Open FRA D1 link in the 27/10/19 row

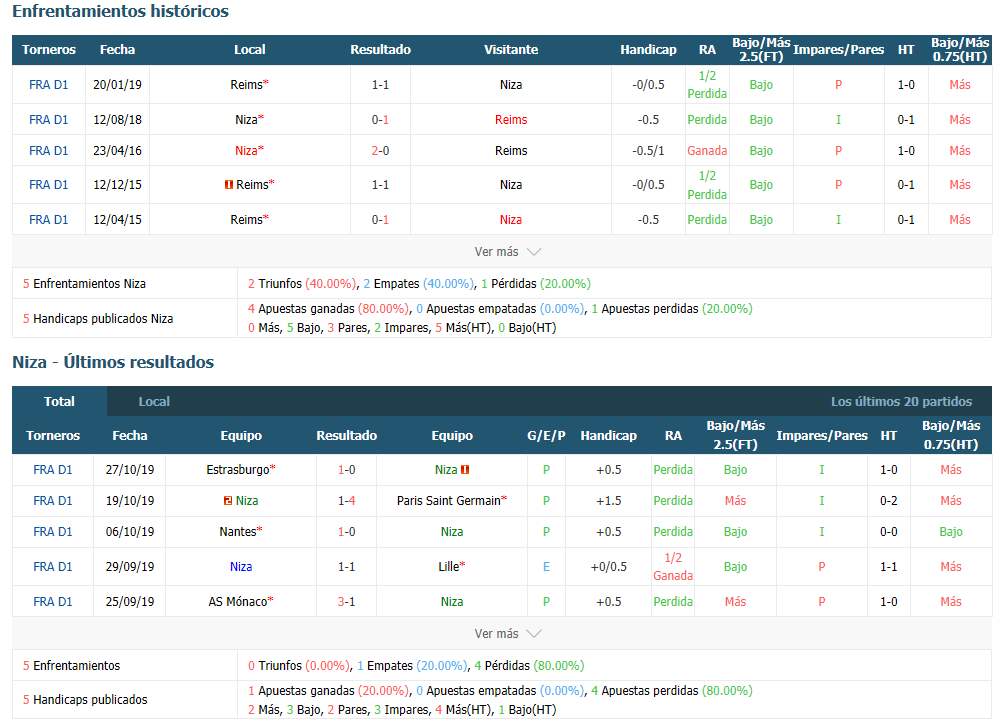point(52,470)
